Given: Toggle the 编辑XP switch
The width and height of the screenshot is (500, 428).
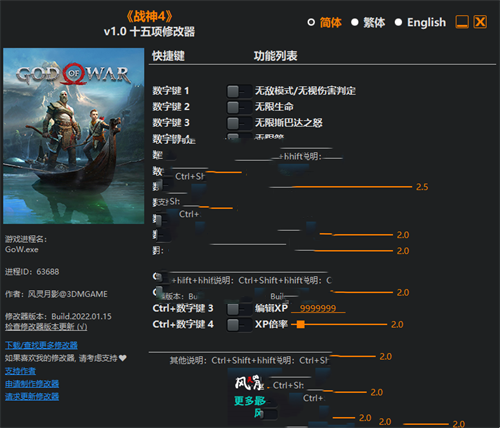Looking at the screenshot, I should coord(239,309).
